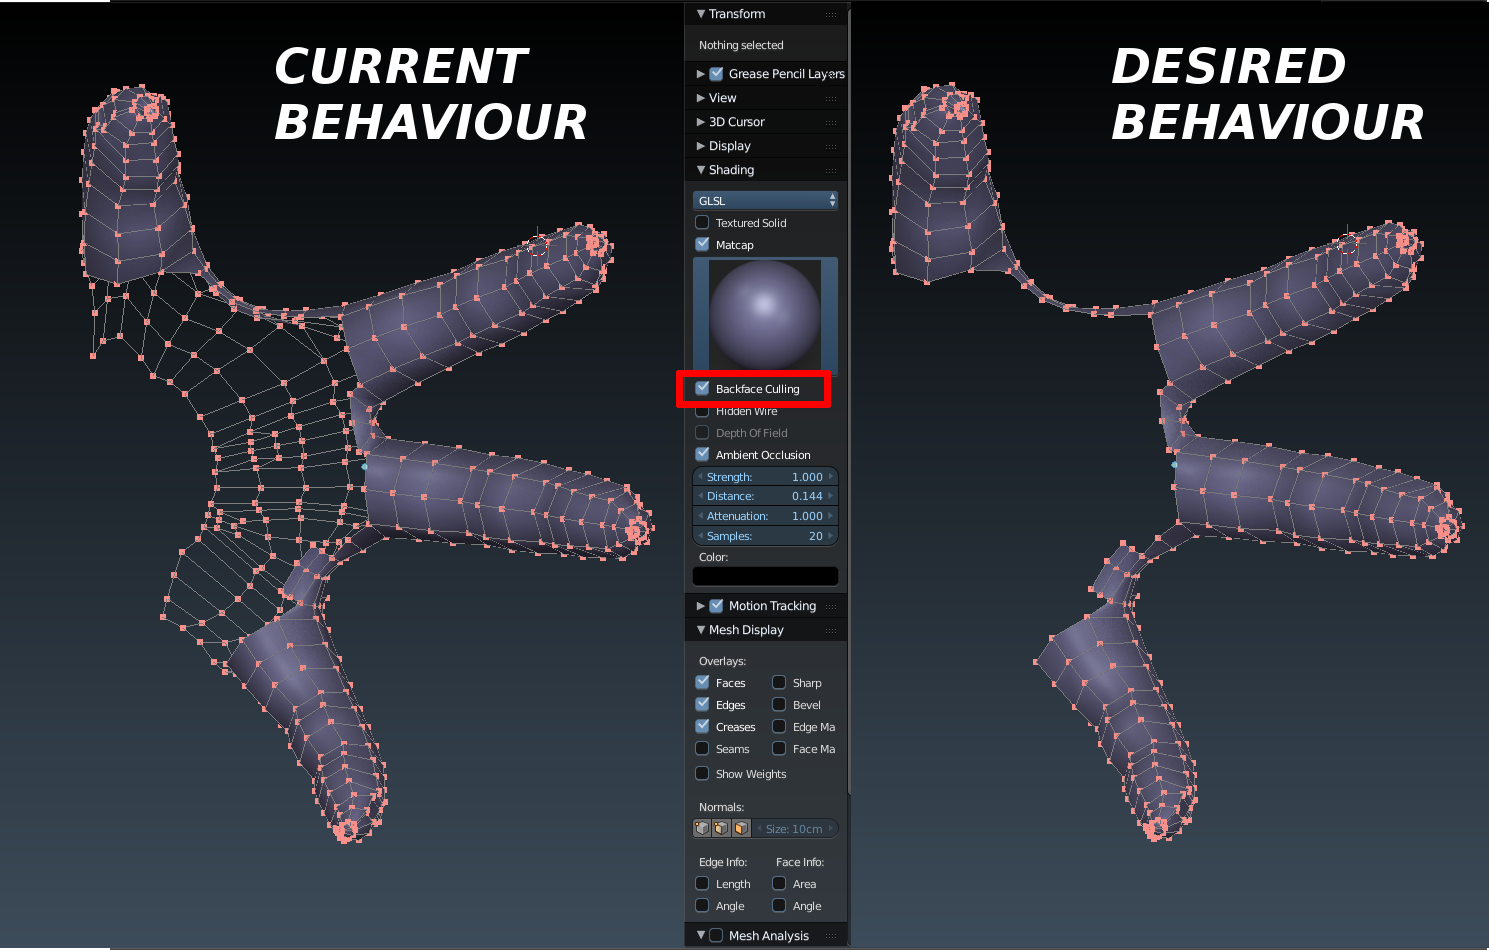Expand Grease Pencil Layers panel triangle
Image resolution: width=1489 pixels, height=950 pixels.
click(701, 74)
